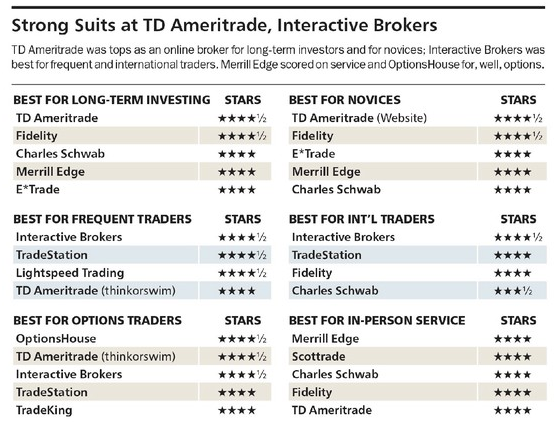
Task: Select TD Ameritrade (Website) under novices
Action: click(359, 118)
